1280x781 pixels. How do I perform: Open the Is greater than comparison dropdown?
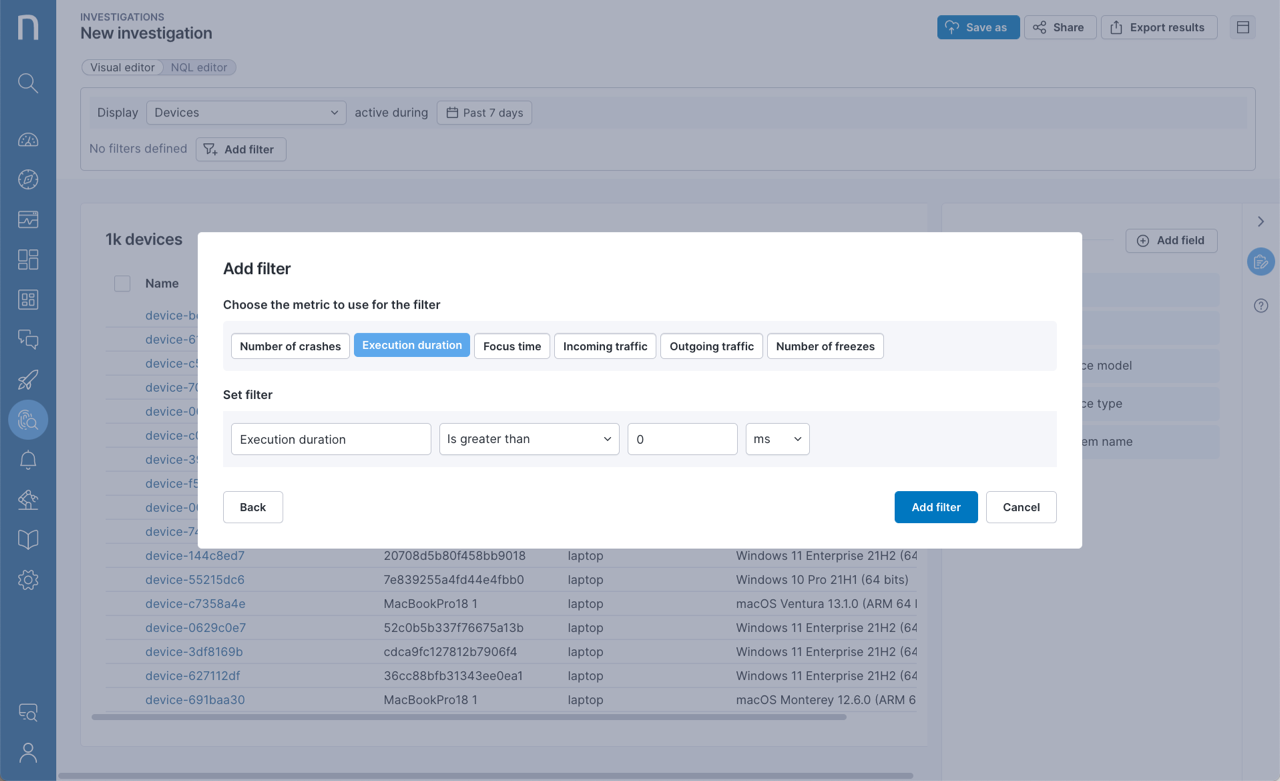[x=529, y=438]
